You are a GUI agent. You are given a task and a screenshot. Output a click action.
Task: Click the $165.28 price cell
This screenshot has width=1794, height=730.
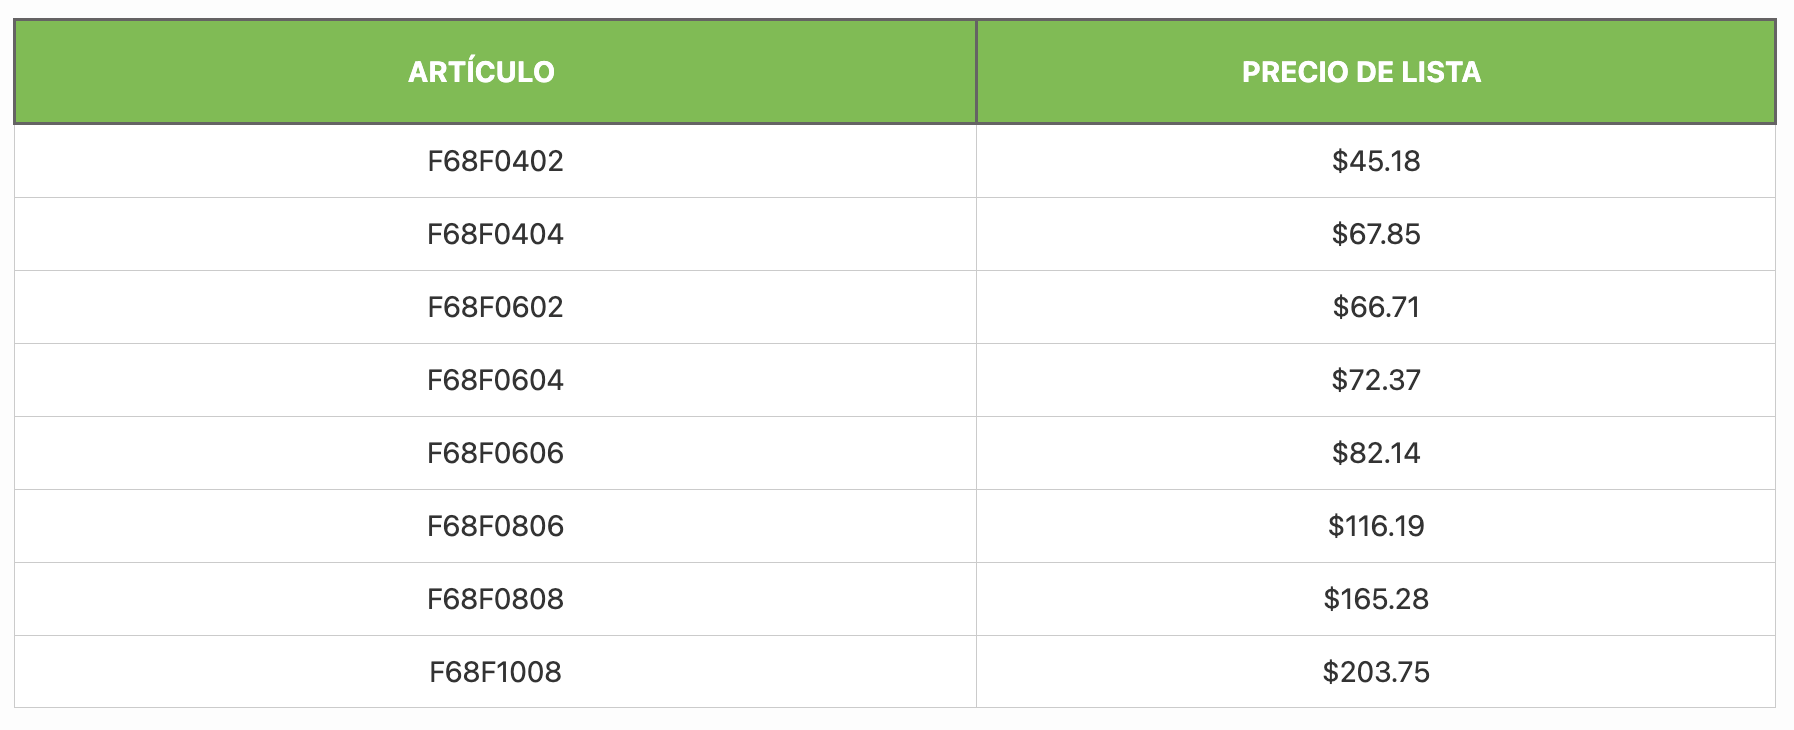[1376, 599]
